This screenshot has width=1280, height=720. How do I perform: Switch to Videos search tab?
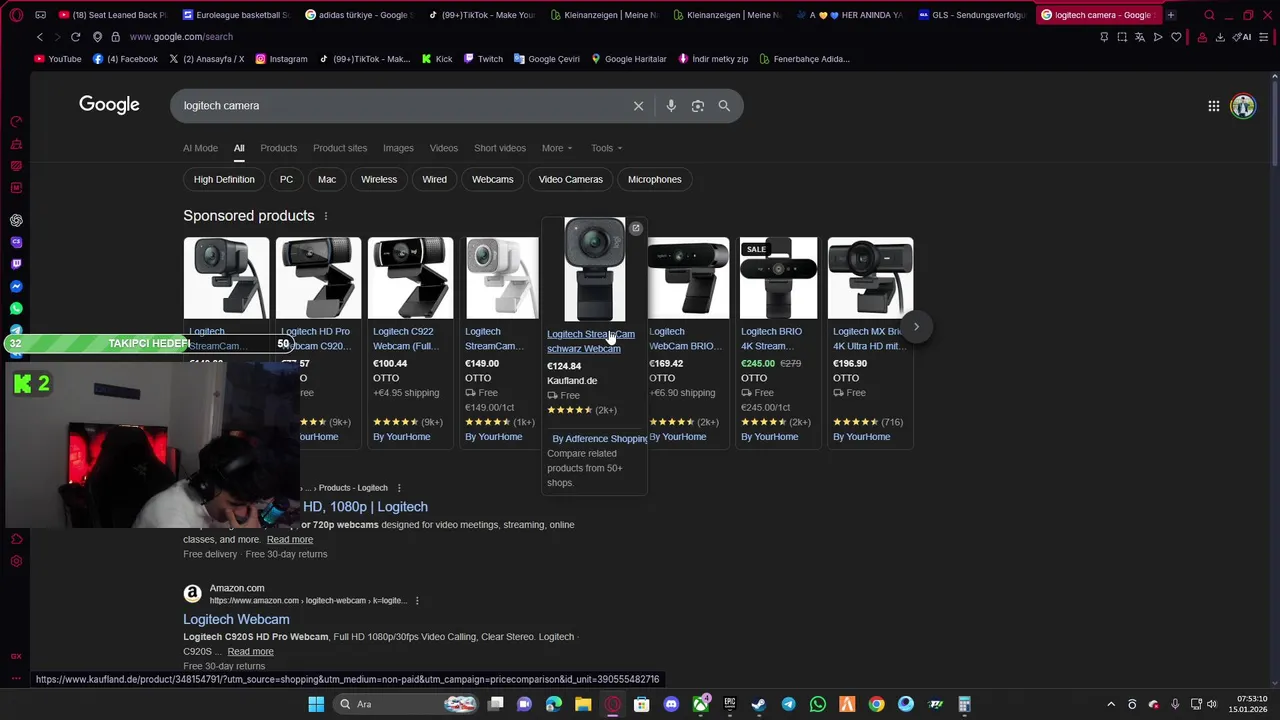pos(444,148)
